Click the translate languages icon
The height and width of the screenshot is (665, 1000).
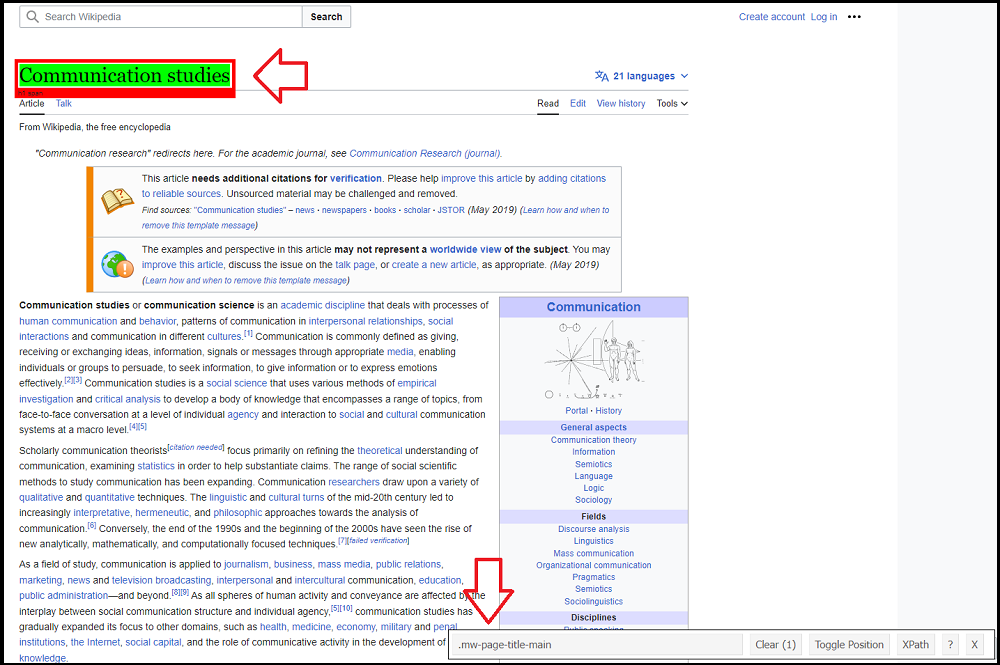[601, 76]
